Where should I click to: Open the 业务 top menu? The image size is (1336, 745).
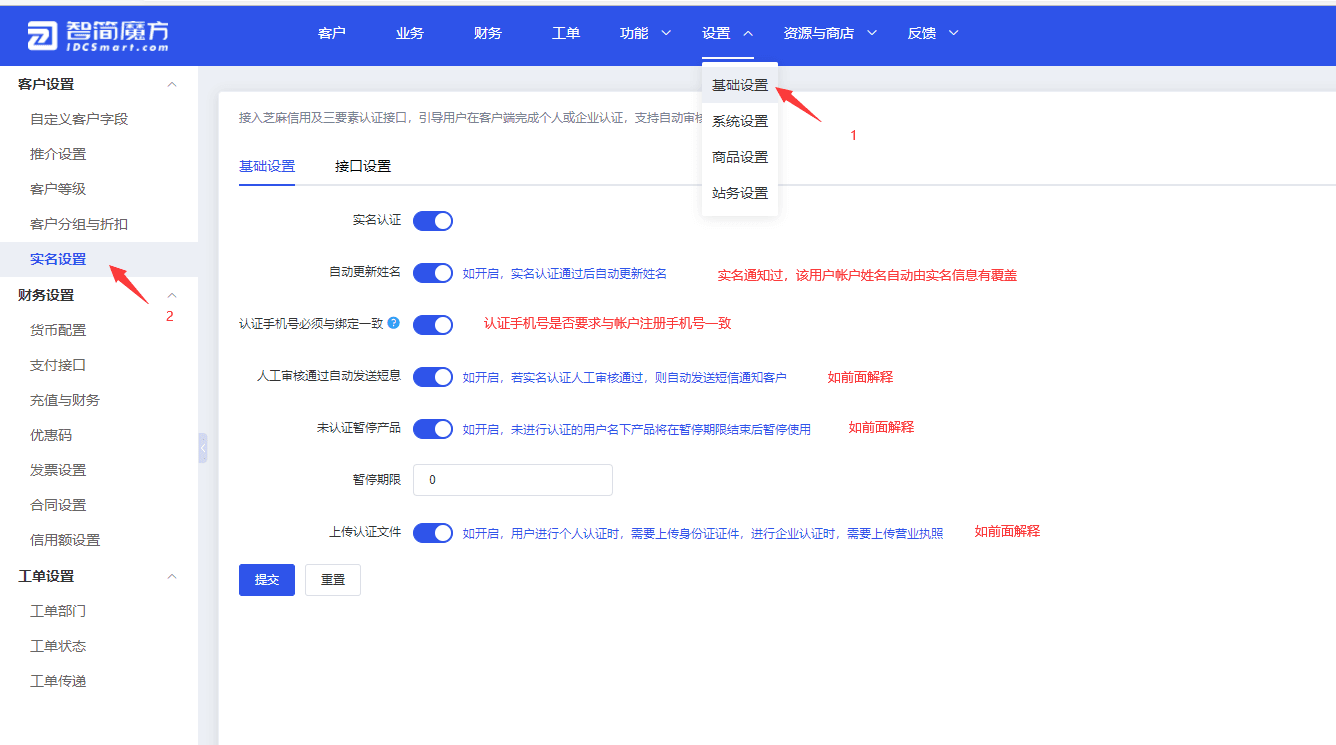[410, 33]
